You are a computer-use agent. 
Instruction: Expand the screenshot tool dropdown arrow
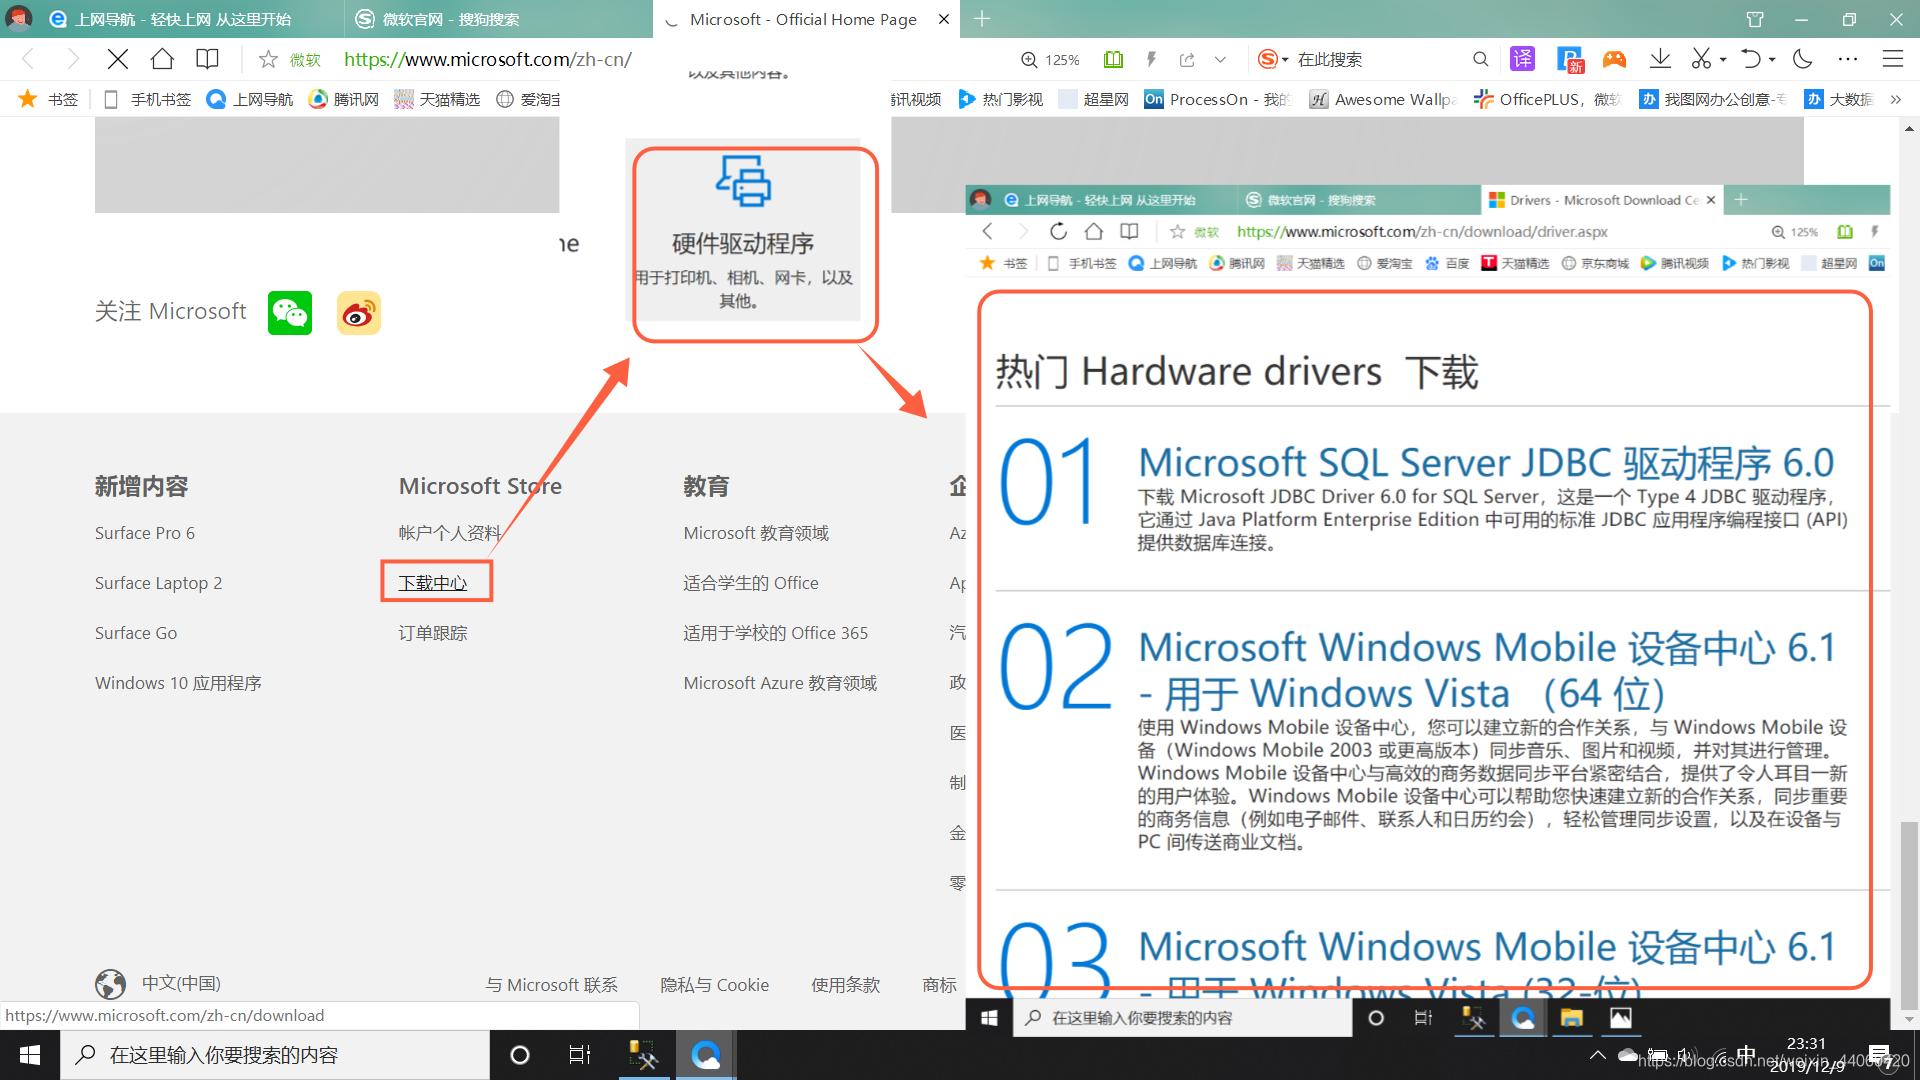coord(1723,60)
